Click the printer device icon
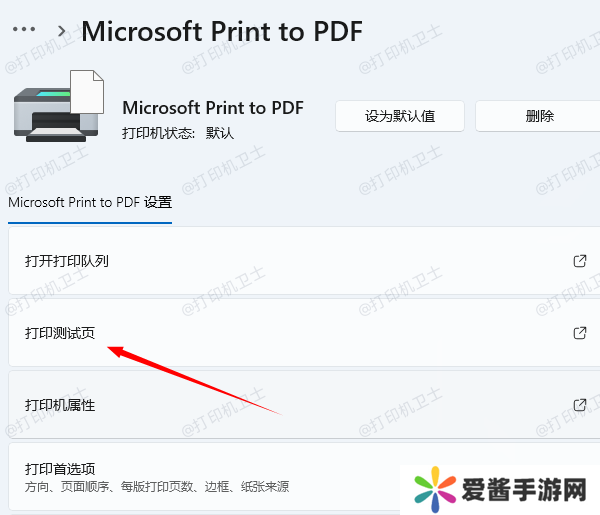 59,106
